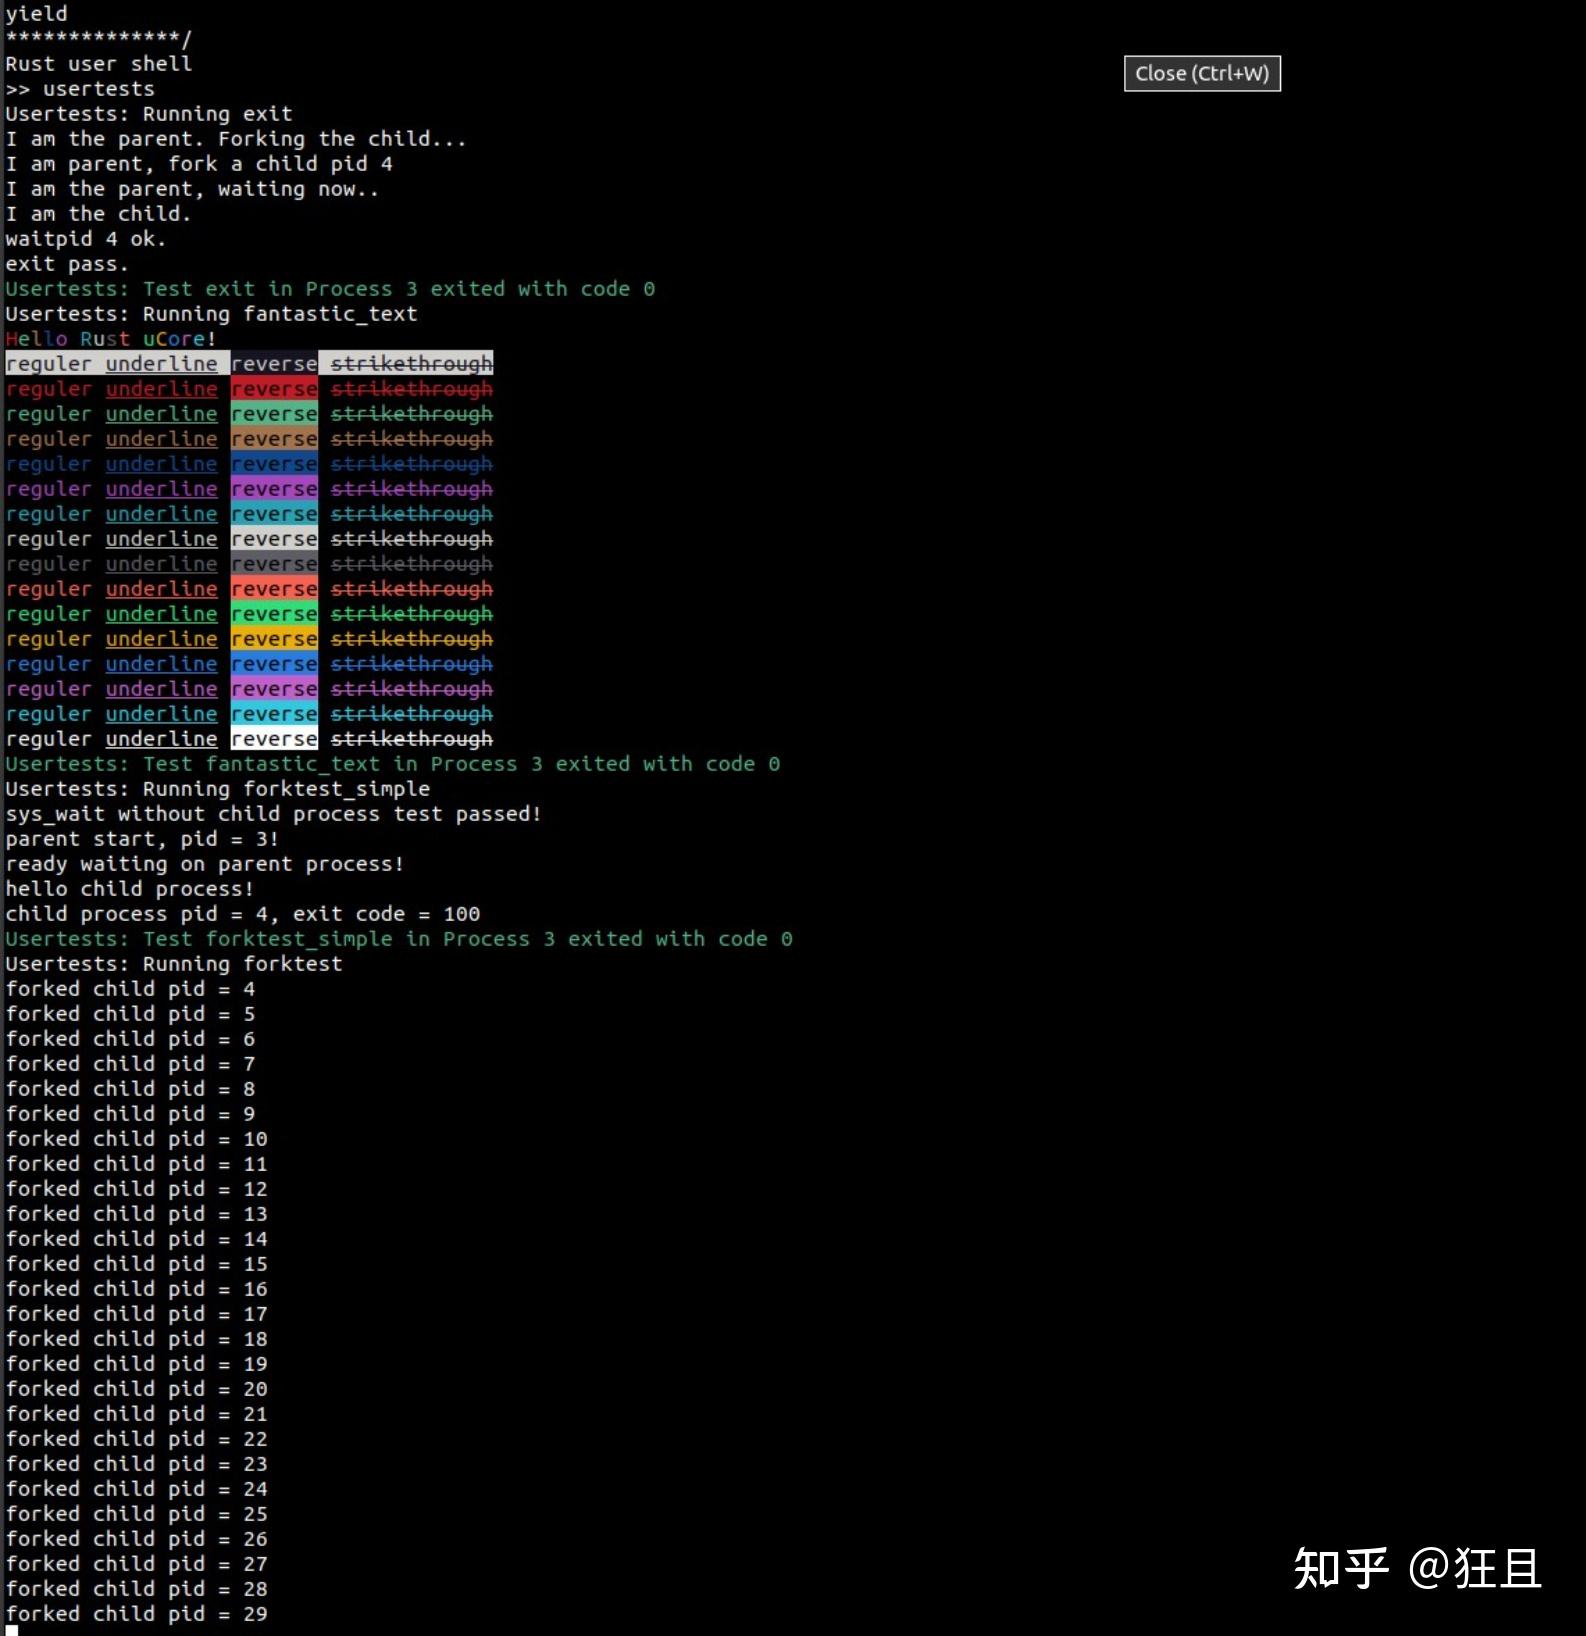Select 'forked child pid = 19' line
The width and height of the screenshot is (1586, 1636).
click(137, 1364)
